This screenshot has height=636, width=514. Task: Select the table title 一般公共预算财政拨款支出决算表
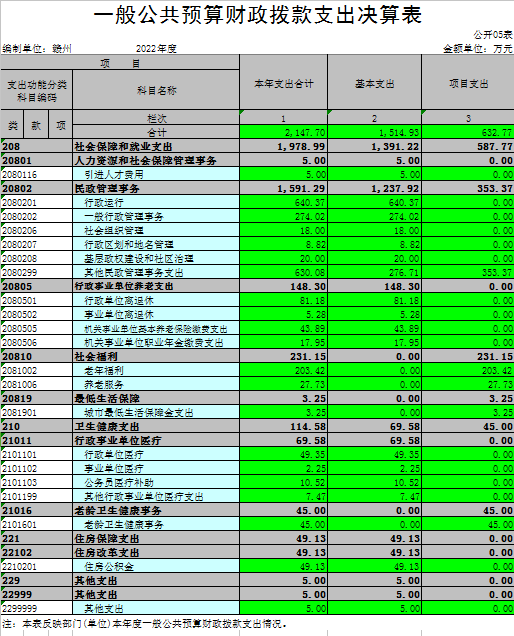coord(258,15)
